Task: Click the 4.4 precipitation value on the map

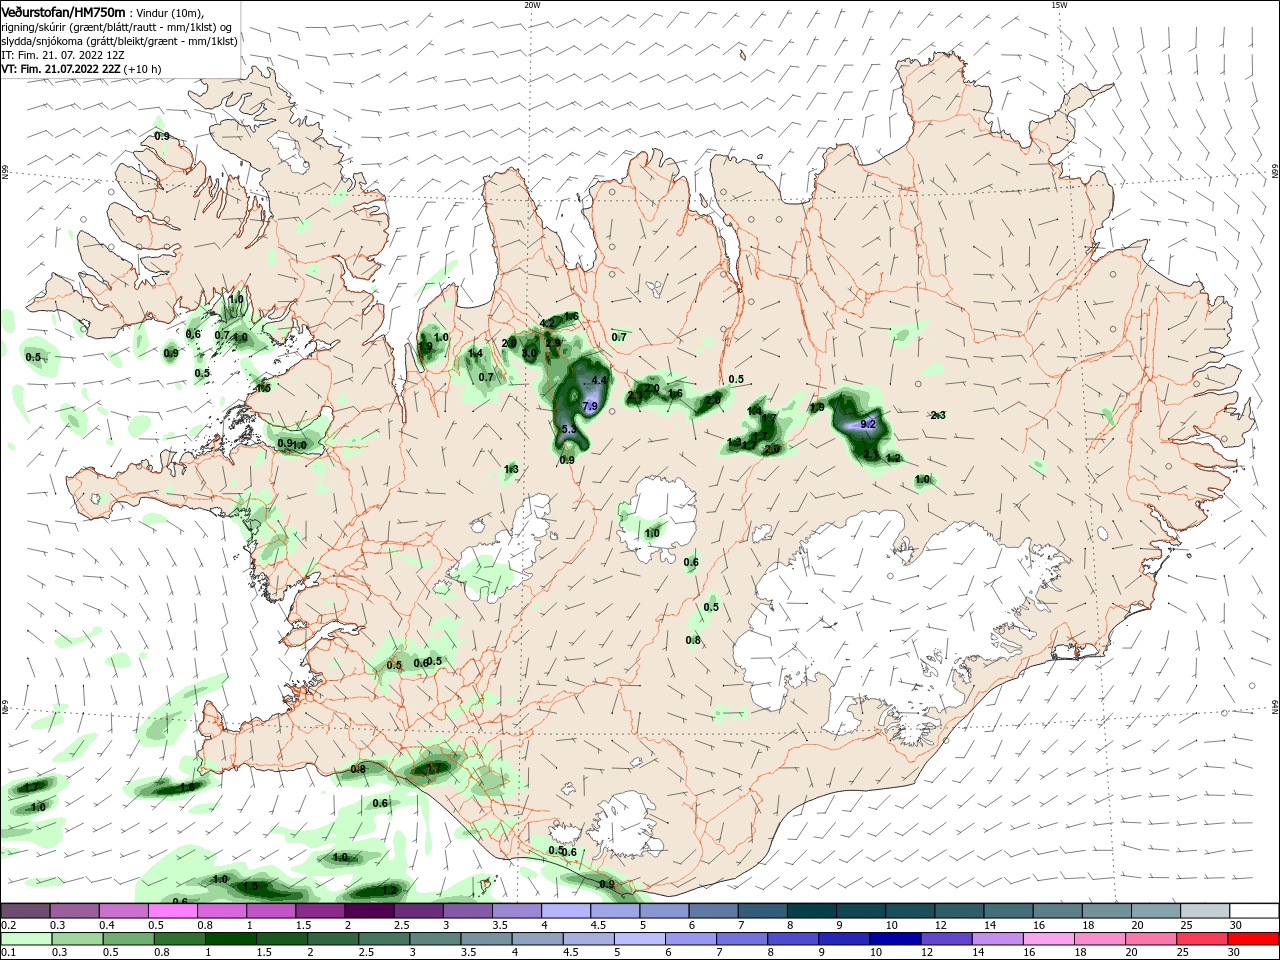Action: tap(600, 380)
